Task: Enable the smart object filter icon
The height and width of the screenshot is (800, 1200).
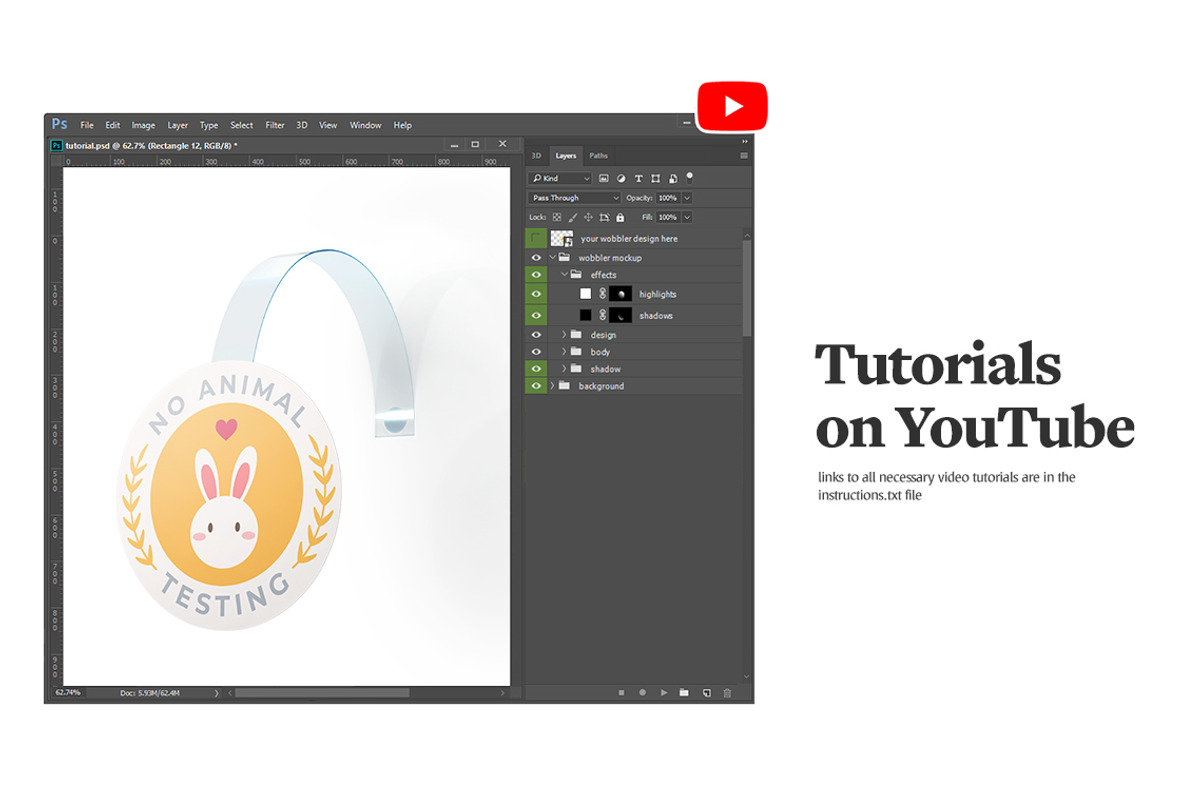Action: coord(672,178)
